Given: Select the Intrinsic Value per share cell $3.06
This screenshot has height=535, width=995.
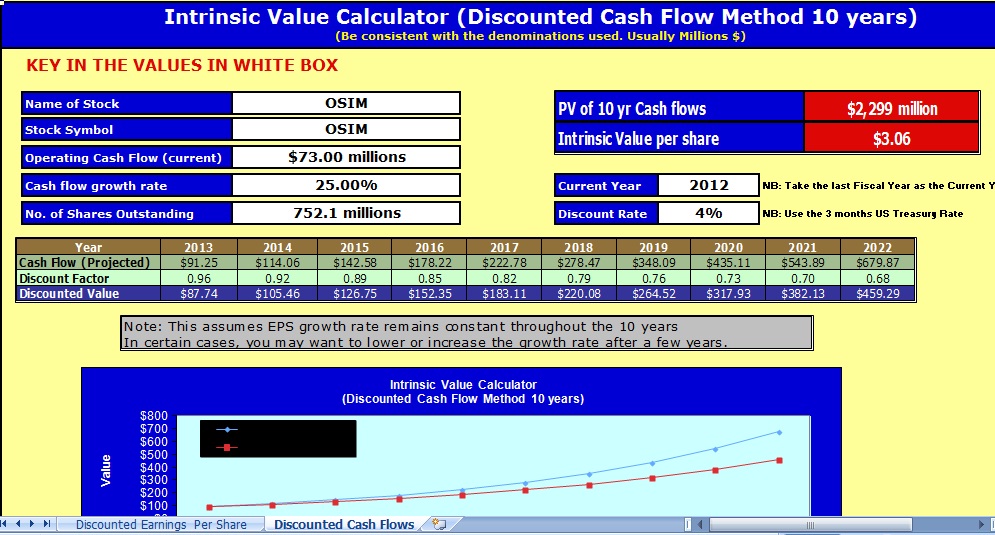Looking at the screenshot, I should pyautogui.click(x=892, y=138).
